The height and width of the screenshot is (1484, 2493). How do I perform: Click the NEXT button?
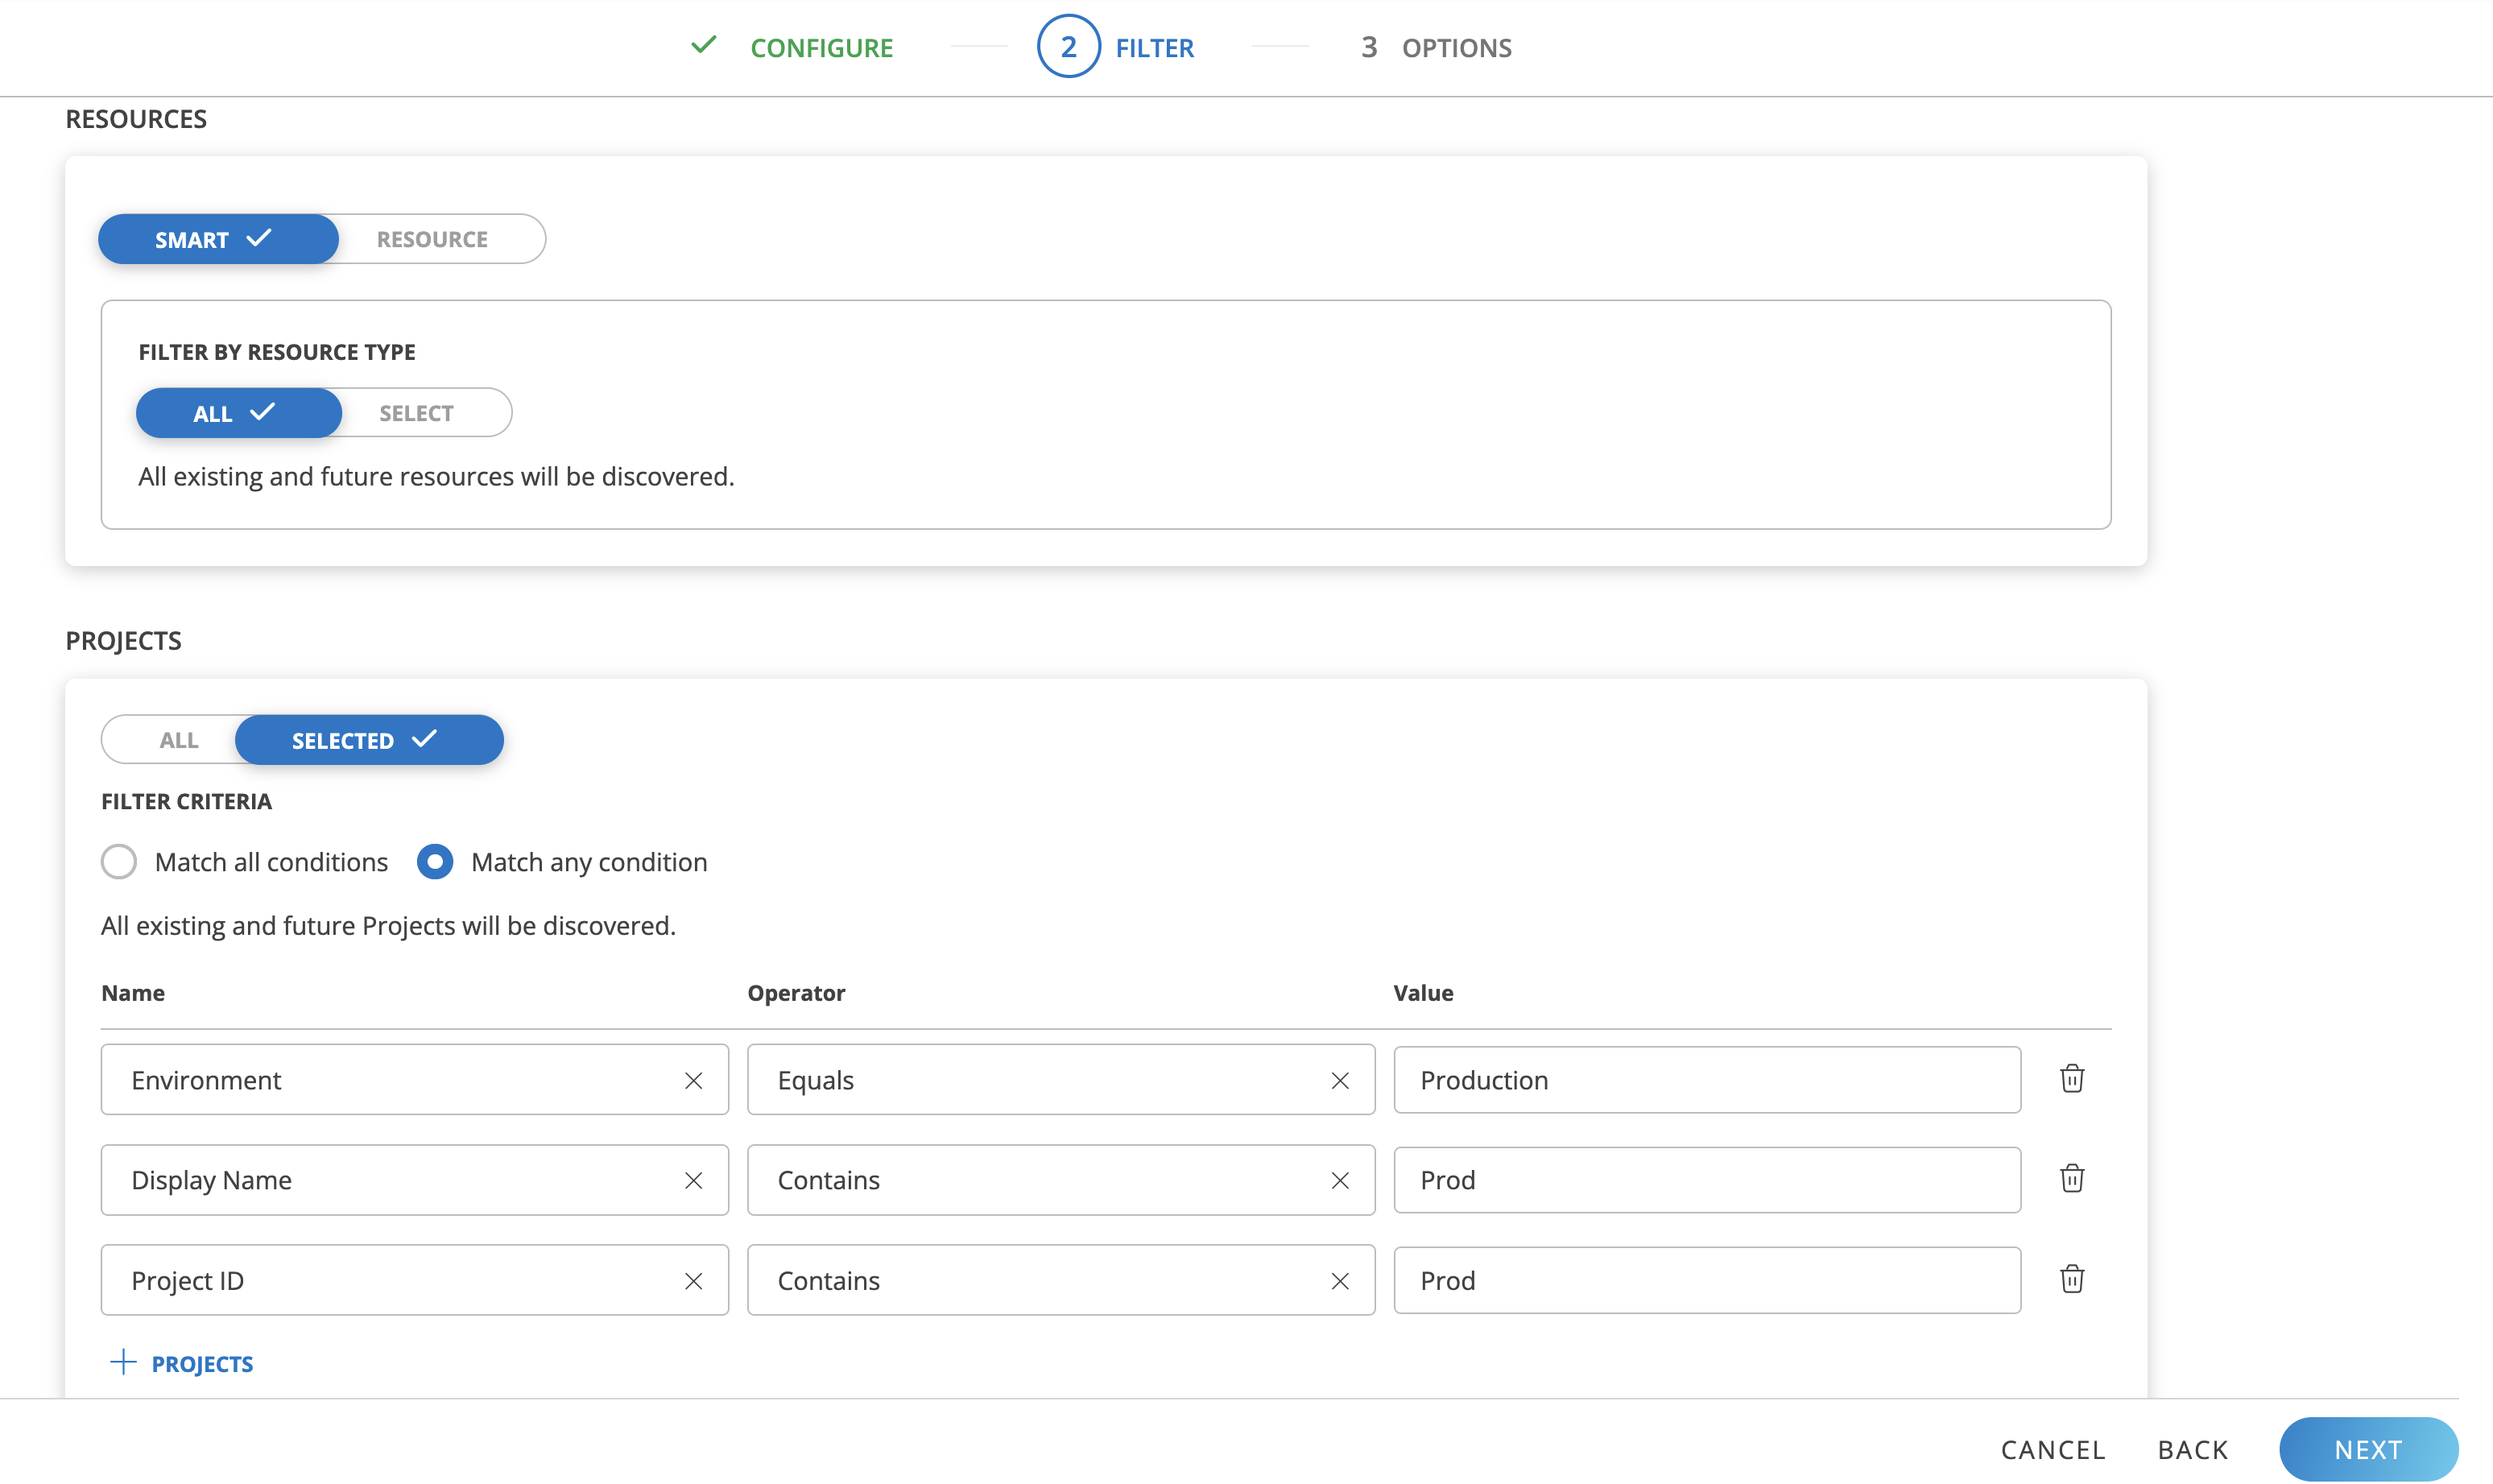pos(2367,1449)
